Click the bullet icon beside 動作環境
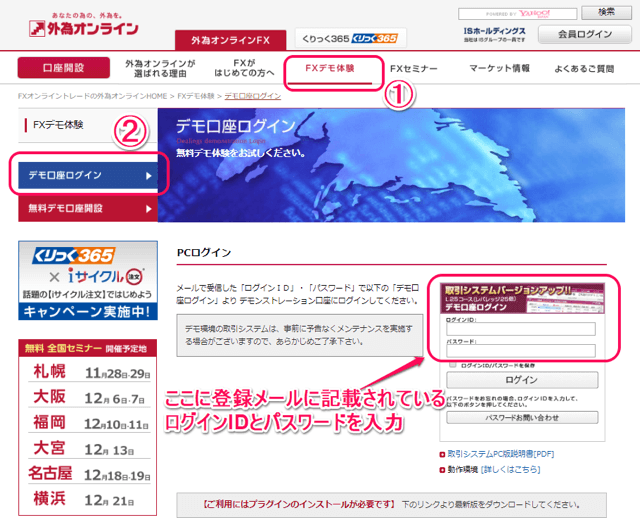The width and height of the screenshot is (640, 518). (442, 470)
